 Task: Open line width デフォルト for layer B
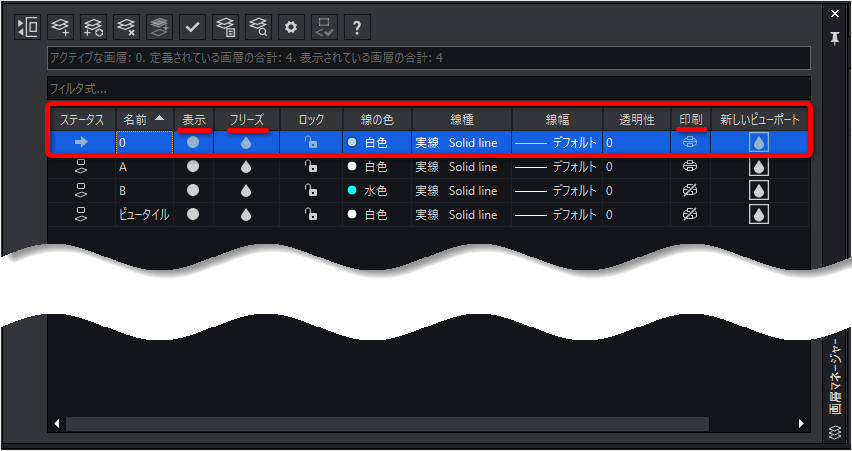coord(556,190)
